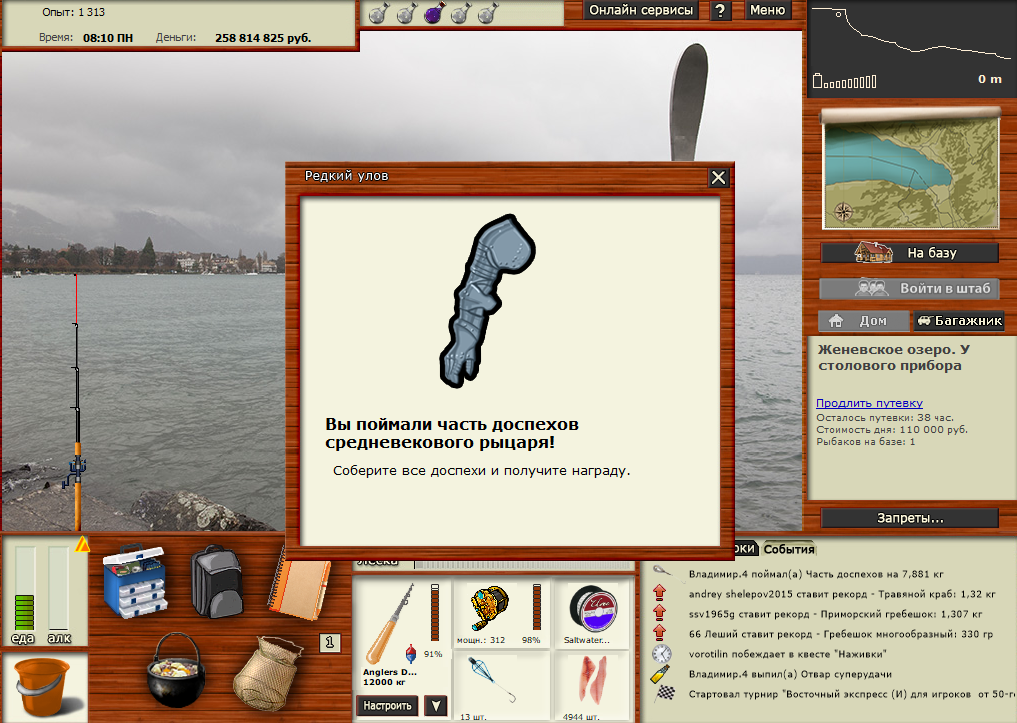This screenshot has height=723, width=1017.
Task: Click the knight armor piece image
Action: (x=487, y=301)
